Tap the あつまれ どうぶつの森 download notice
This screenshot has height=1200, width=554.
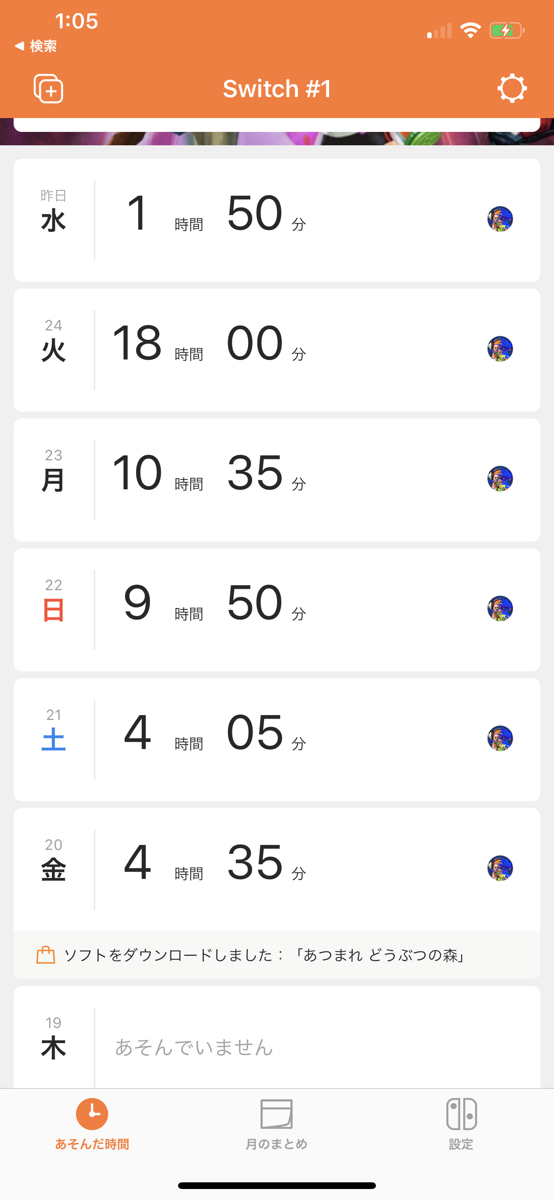tap(277, 955)
